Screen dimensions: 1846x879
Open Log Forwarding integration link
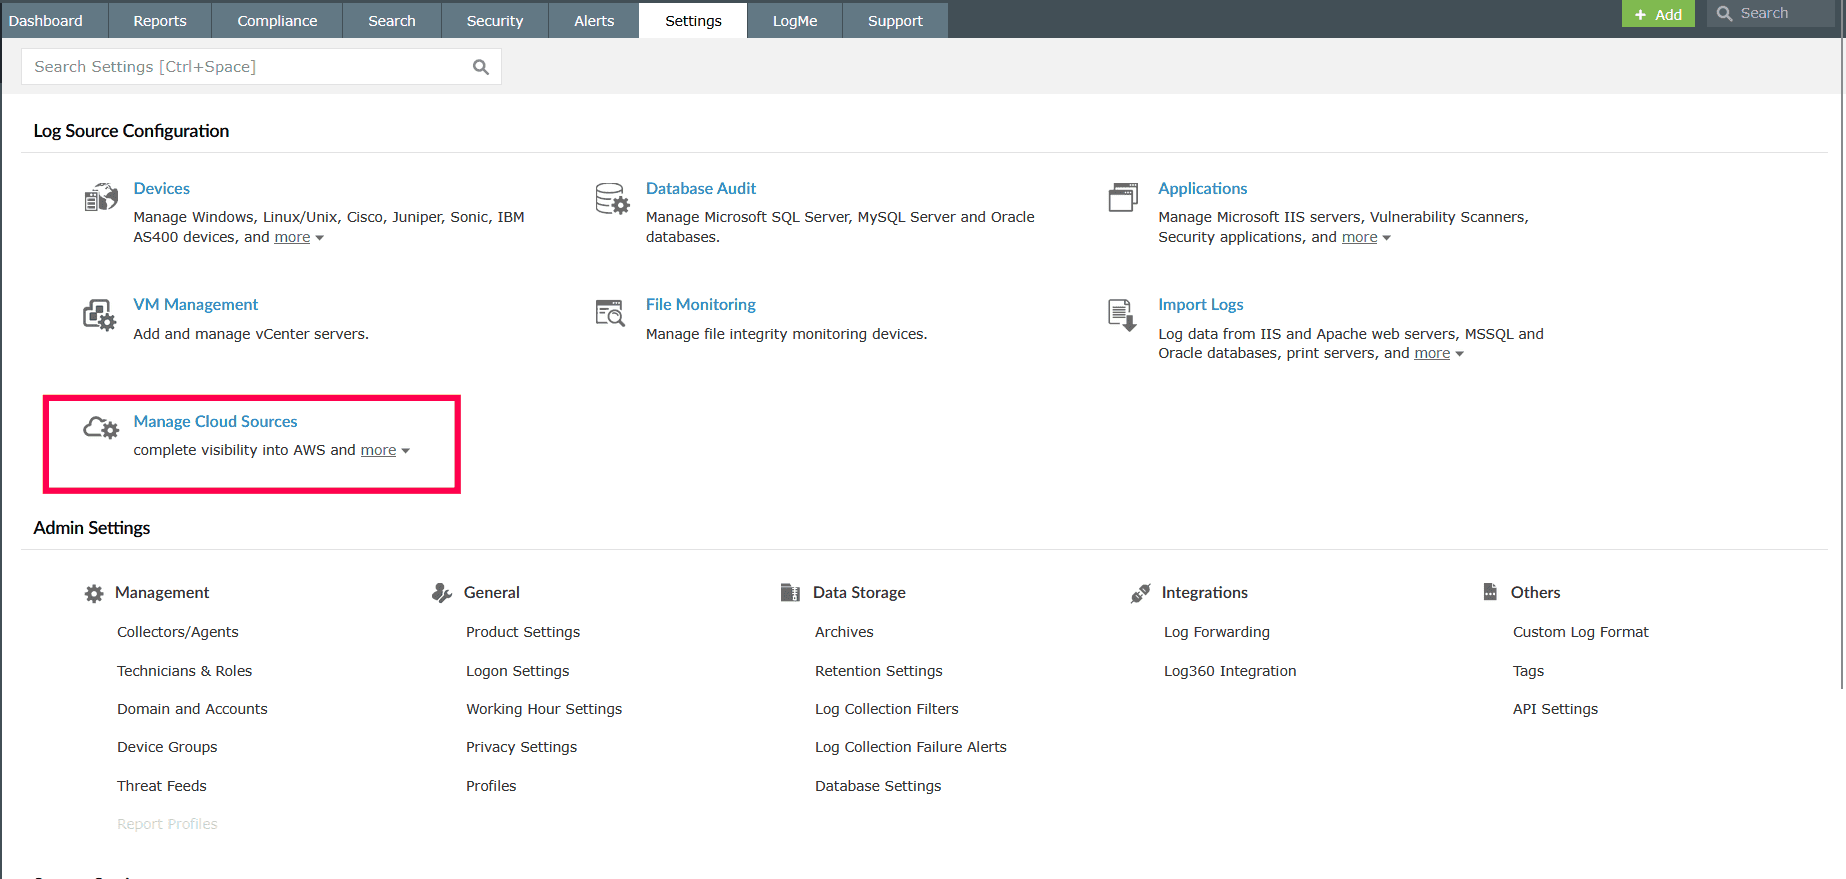click(x=1216, y=632)
